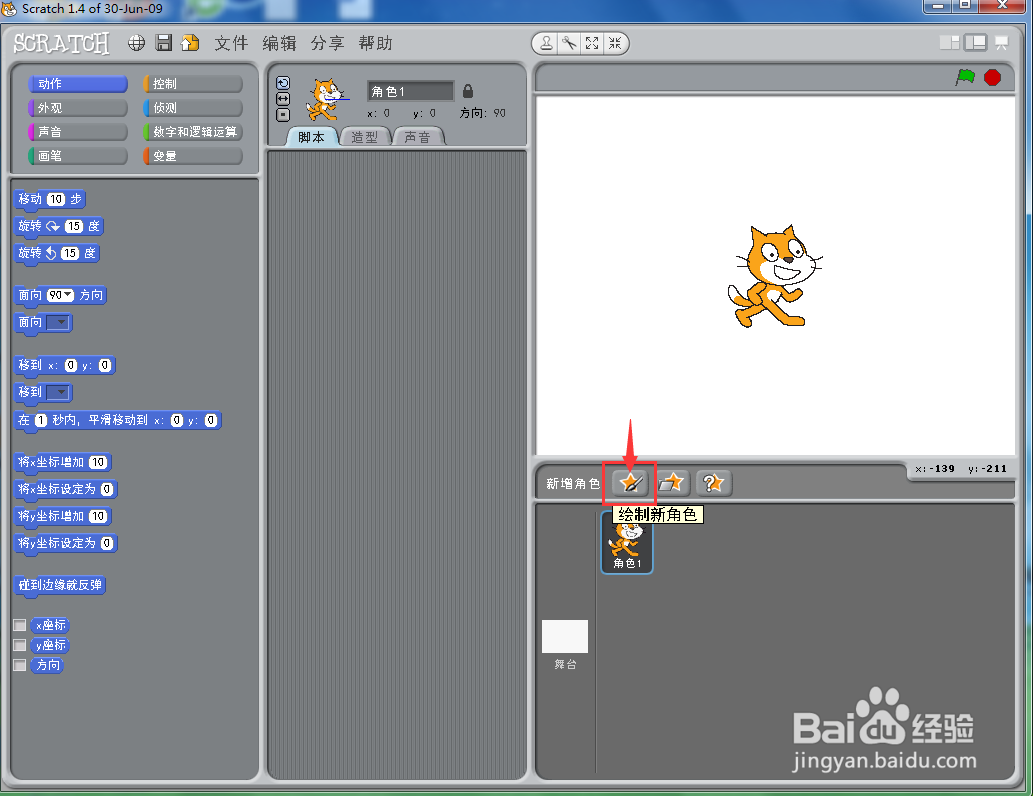This screenshot has height=796, width=1033.
Task: Select the 外观 block category
Action: click(78, 107)
